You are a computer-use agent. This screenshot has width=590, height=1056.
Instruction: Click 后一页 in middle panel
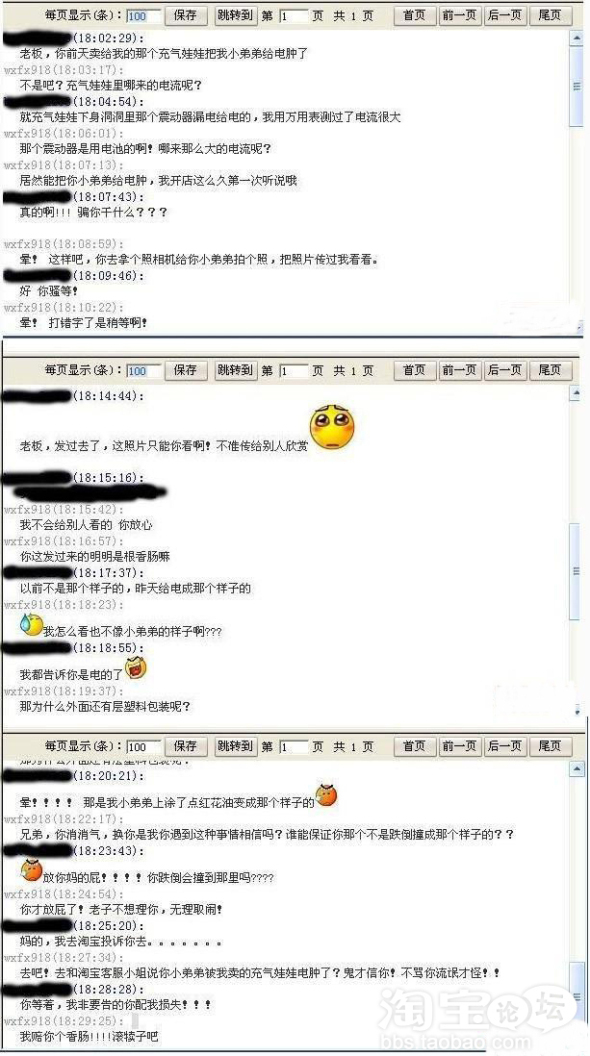point(505,370)
